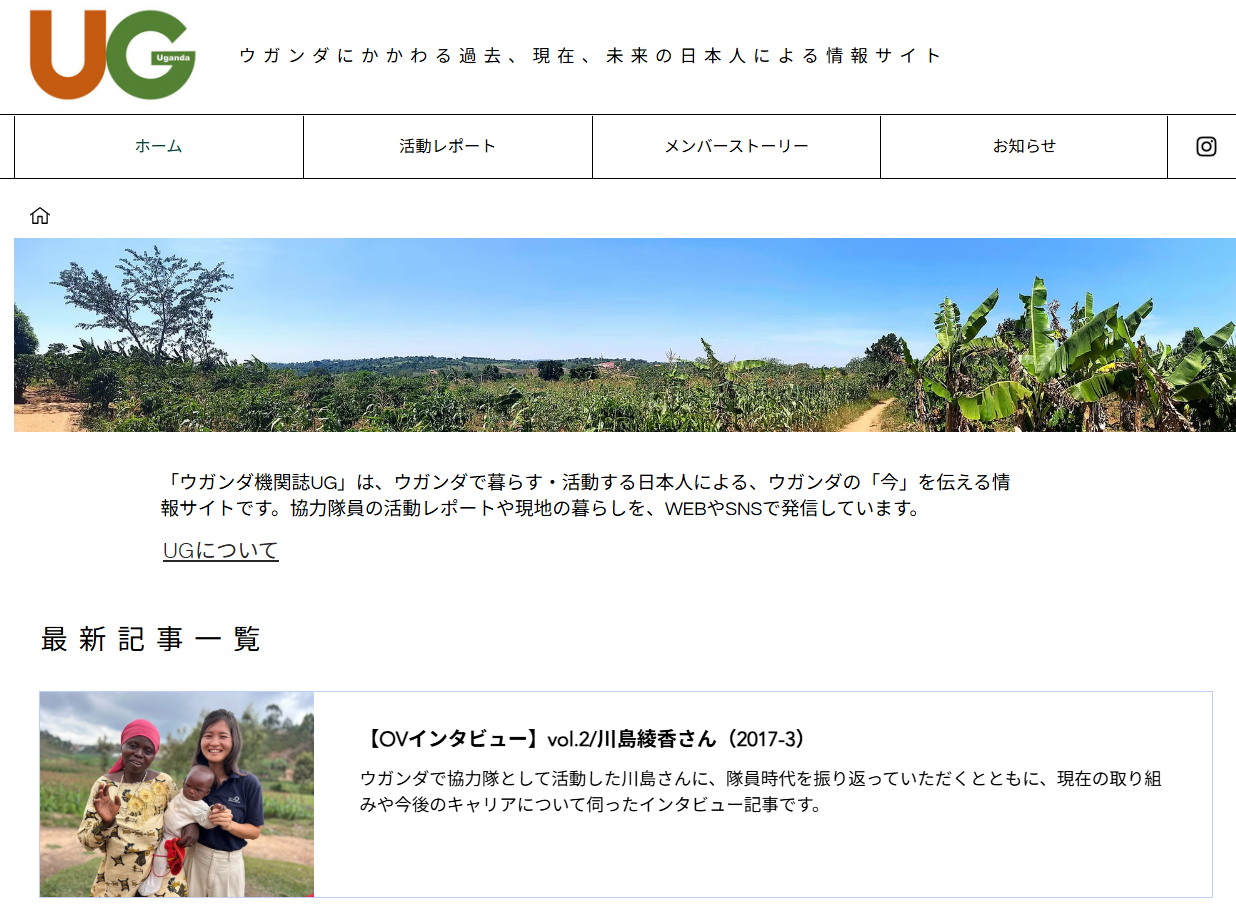Open the OVインタビュー vol.2 article title
The height and width of the screenshot is (912, 1236).
click(x=583, y=739)
